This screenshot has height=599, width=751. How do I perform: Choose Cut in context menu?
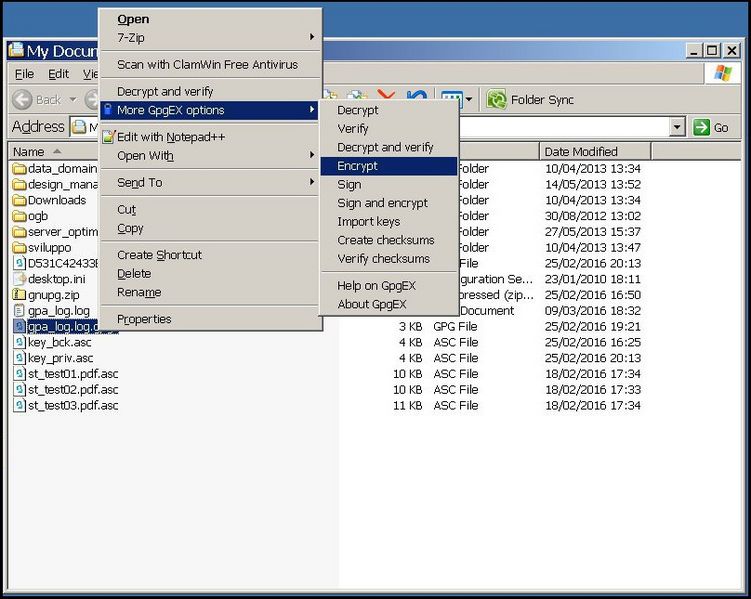(x=210, y=210)
